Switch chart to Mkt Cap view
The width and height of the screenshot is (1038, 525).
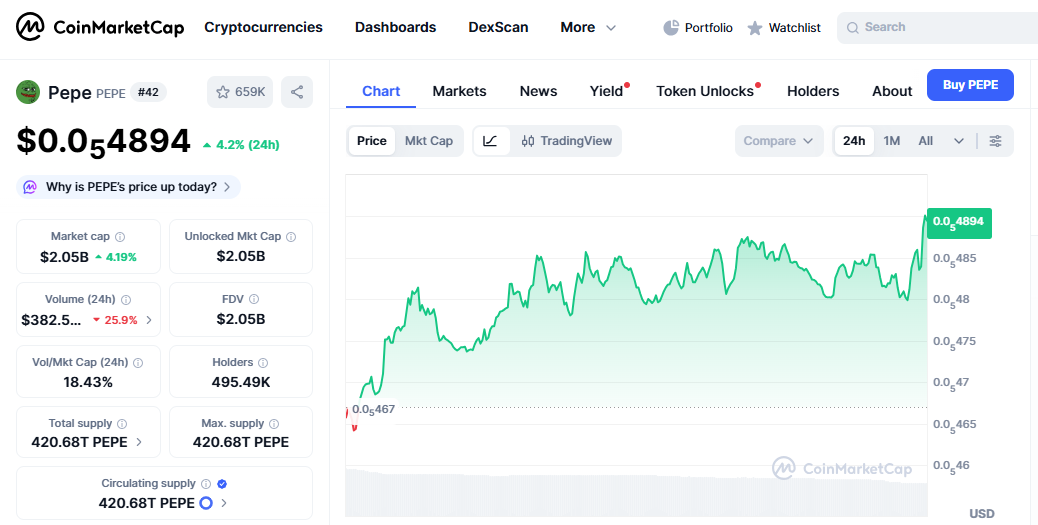428,141
